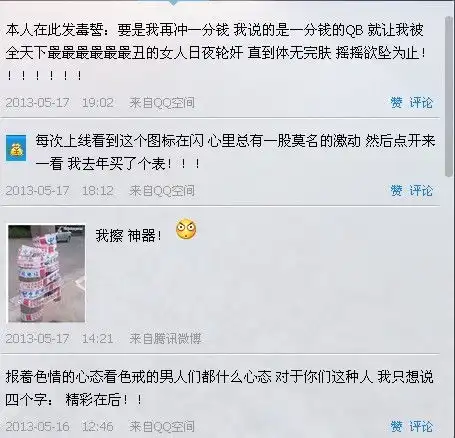Click the money bag avatar icon
Viewport: 455px width, 438px height.
16,148
